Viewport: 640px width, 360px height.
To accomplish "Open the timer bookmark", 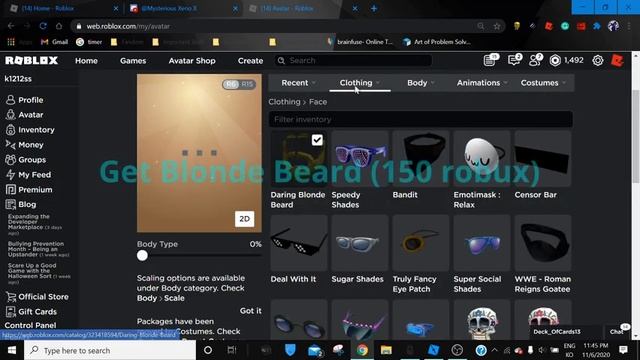I will (x=89, y=42).
